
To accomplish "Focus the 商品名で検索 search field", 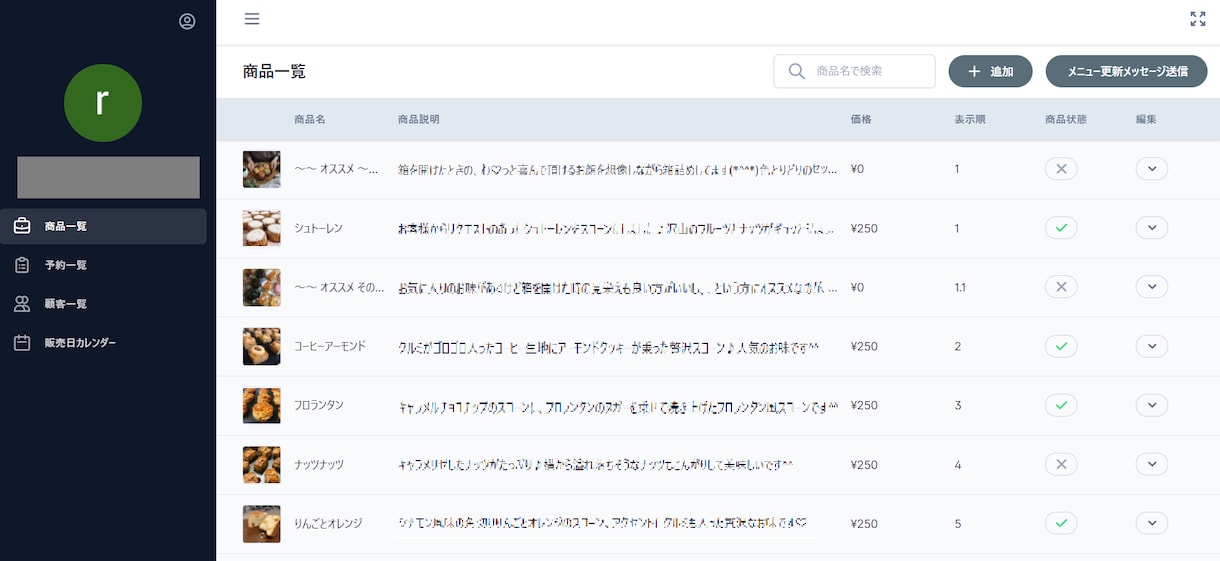I will [855, 71].
